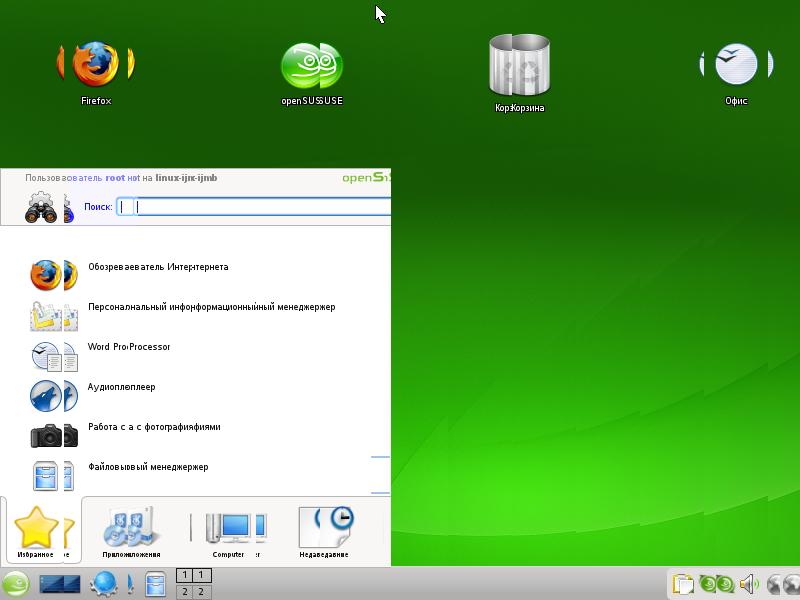The width and height of the screenshot is (800, 600).
Task: Click the openSUSE start menu button
Action: click(x=16, y=584)
